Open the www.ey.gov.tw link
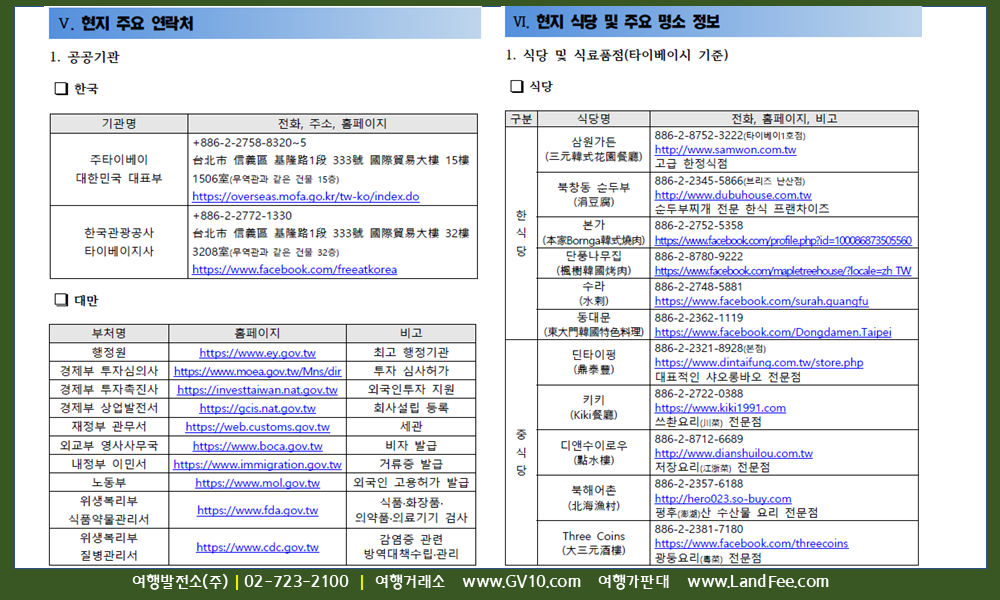Image resolution: width=1000 pixels, height=600 pixels. pos(257,353)
